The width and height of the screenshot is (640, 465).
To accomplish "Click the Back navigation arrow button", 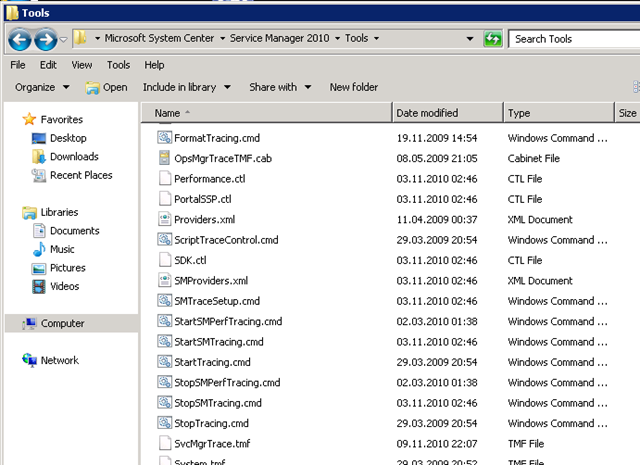I will click(x=20, y=39).
